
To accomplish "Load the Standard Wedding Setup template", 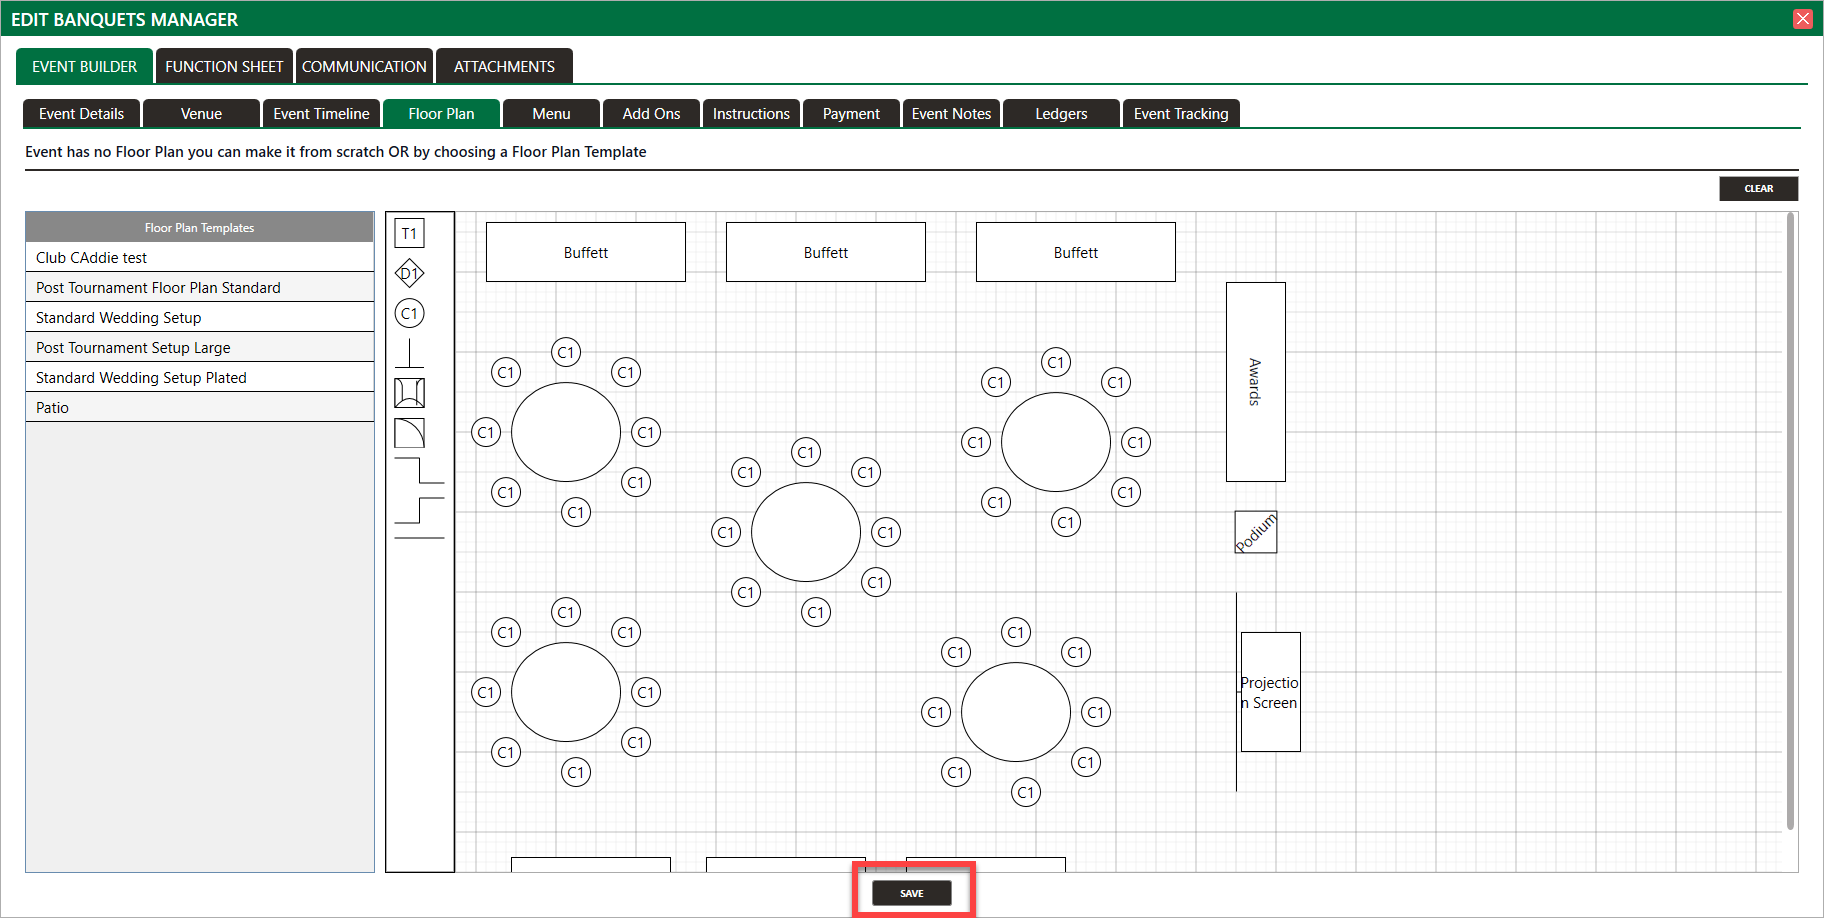I will (x=119, y=317).
